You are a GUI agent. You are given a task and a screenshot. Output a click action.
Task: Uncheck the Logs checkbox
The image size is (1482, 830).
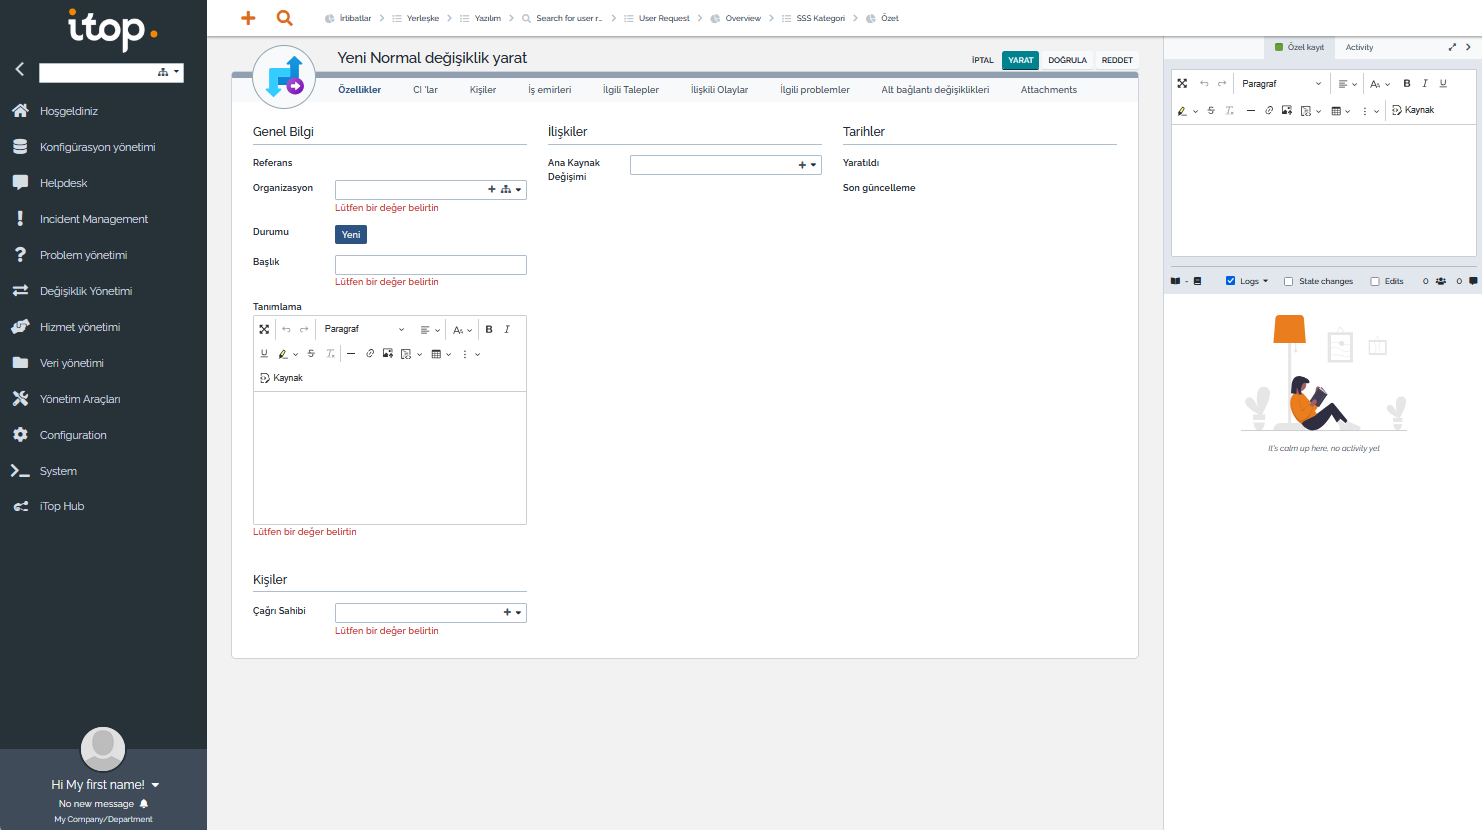[x=1230, y=281]
